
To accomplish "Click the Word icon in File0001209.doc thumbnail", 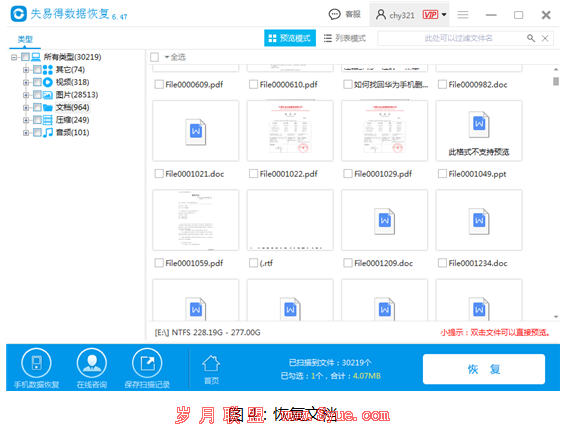I will click(x=385, y=221).
